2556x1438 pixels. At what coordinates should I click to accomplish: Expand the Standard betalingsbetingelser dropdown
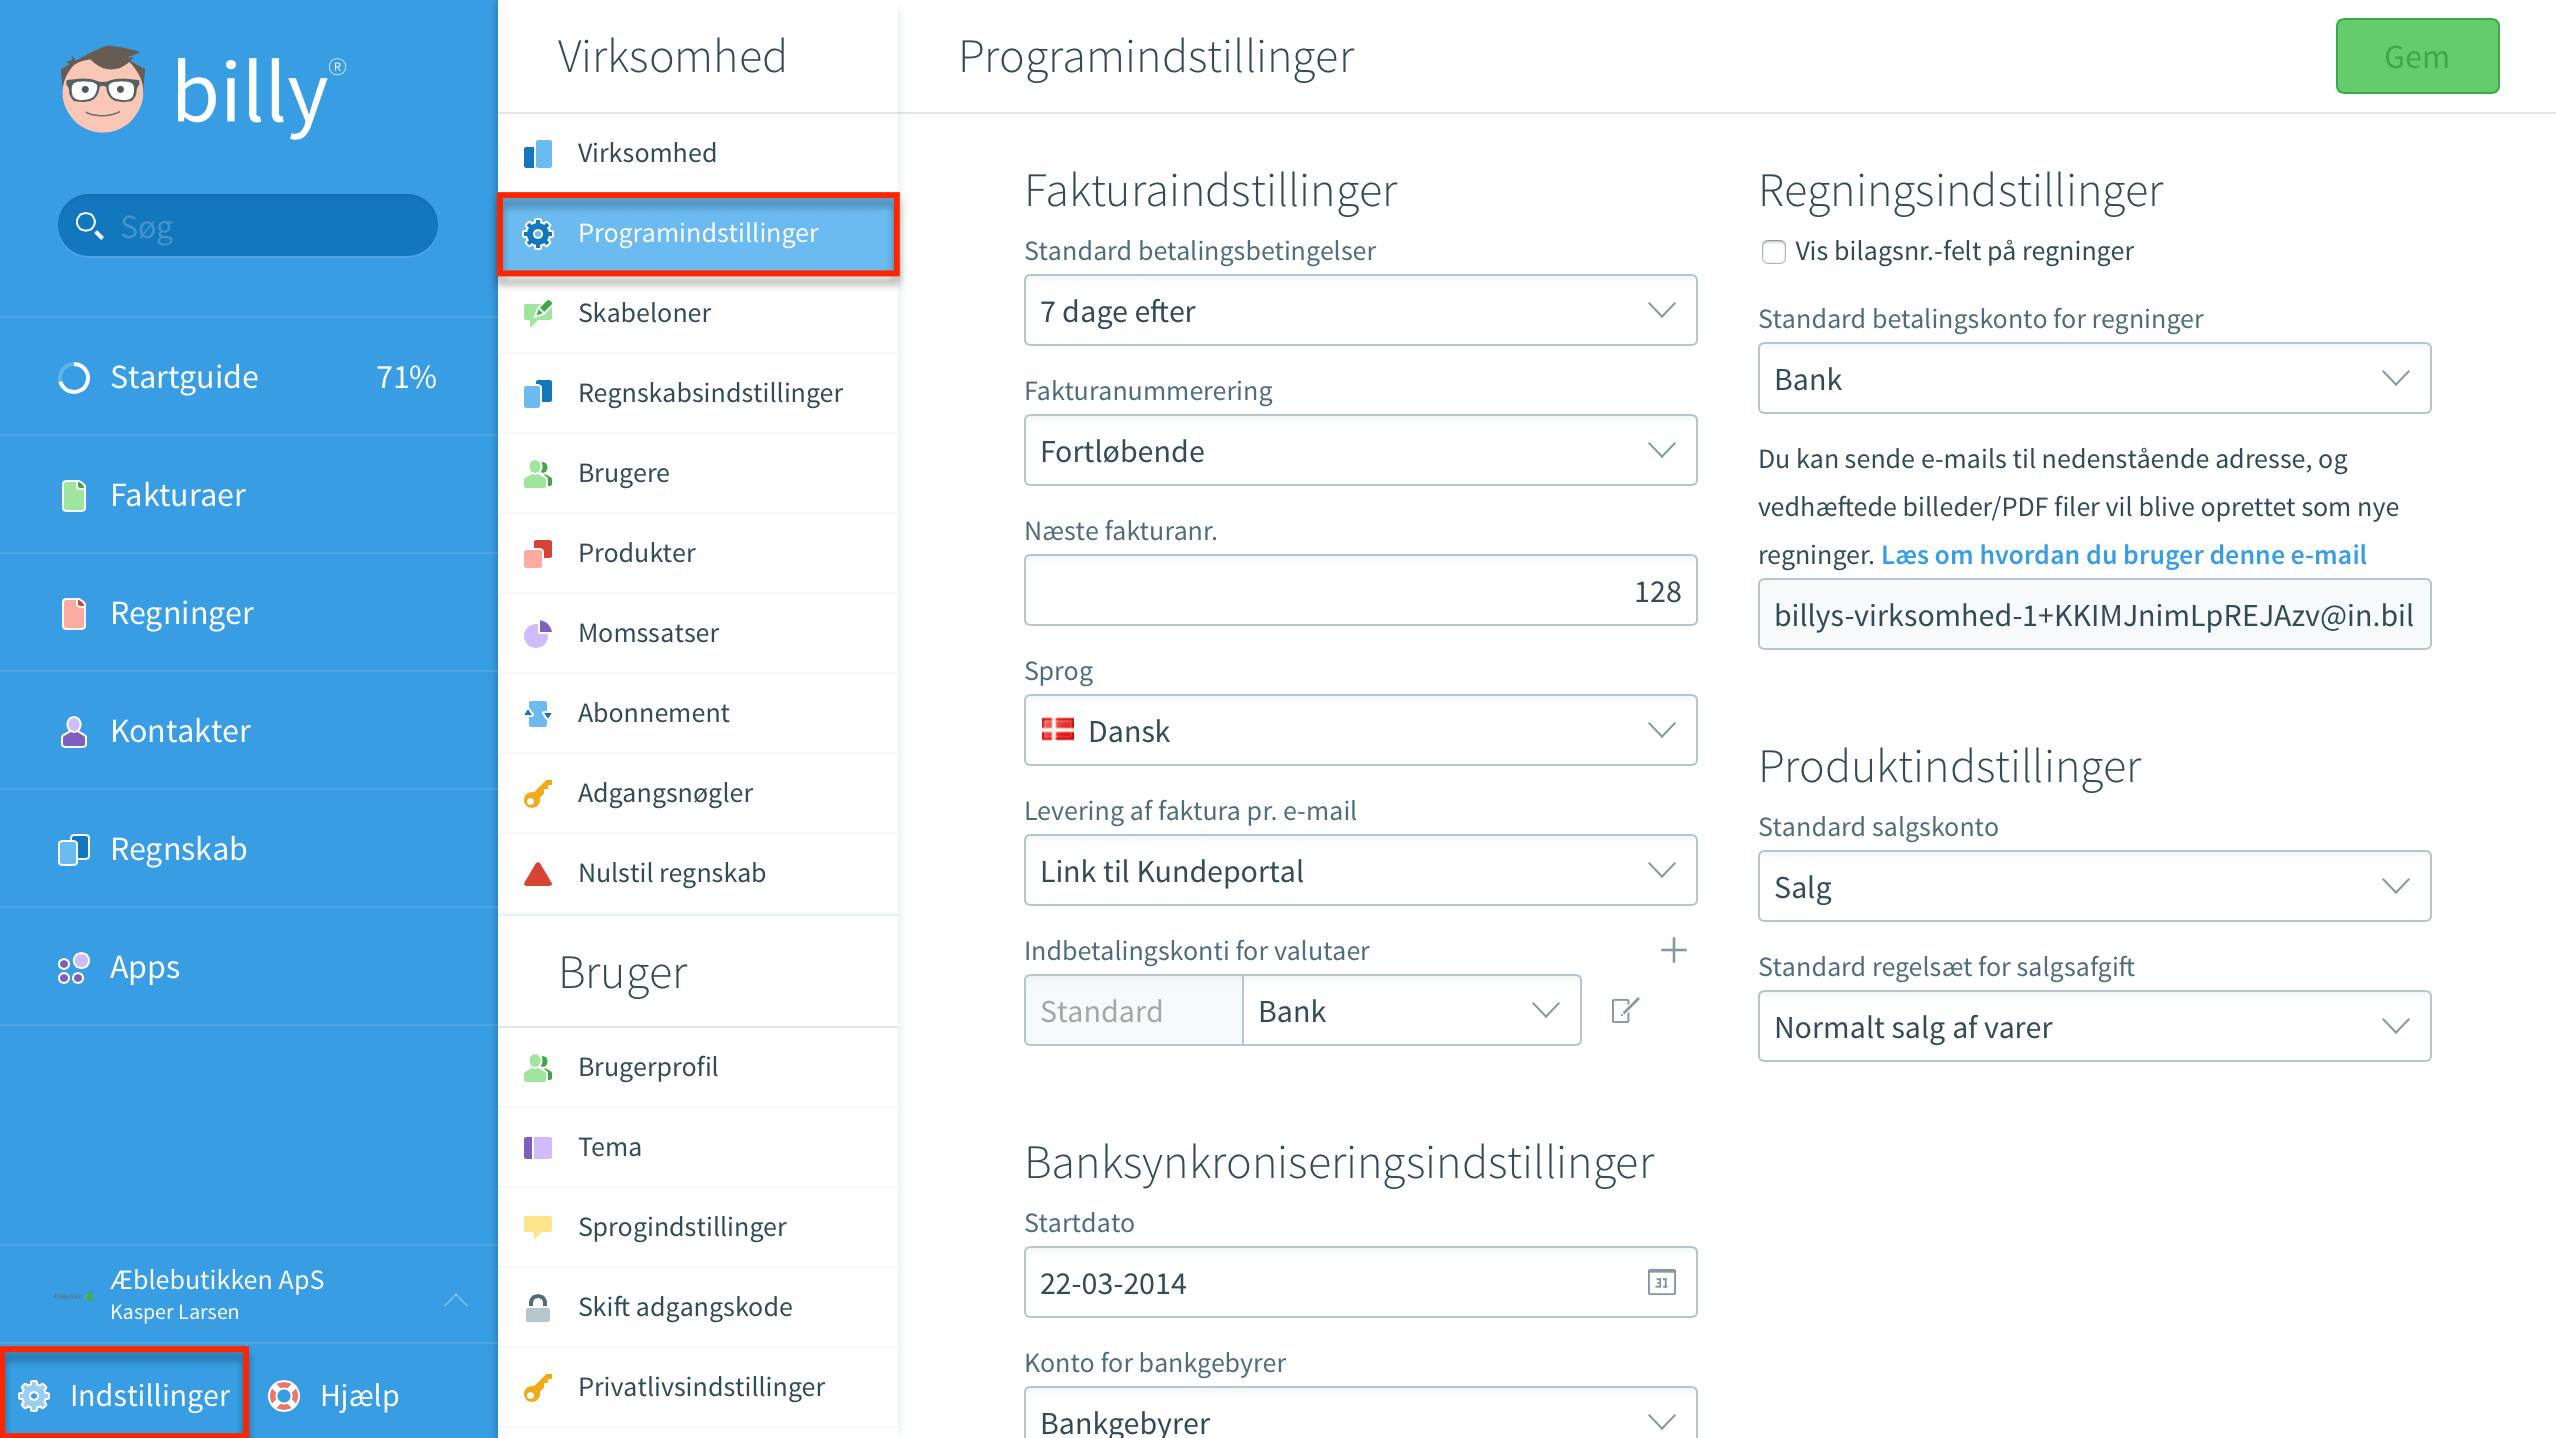[1360, 310]
